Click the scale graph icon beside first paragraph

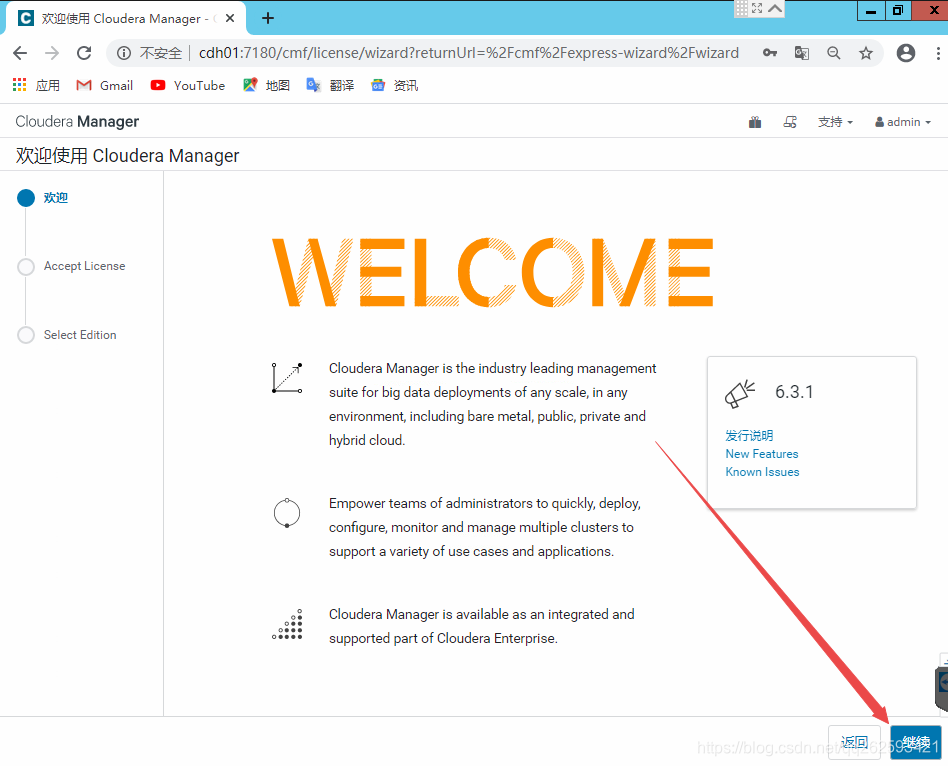click(287, 378)
